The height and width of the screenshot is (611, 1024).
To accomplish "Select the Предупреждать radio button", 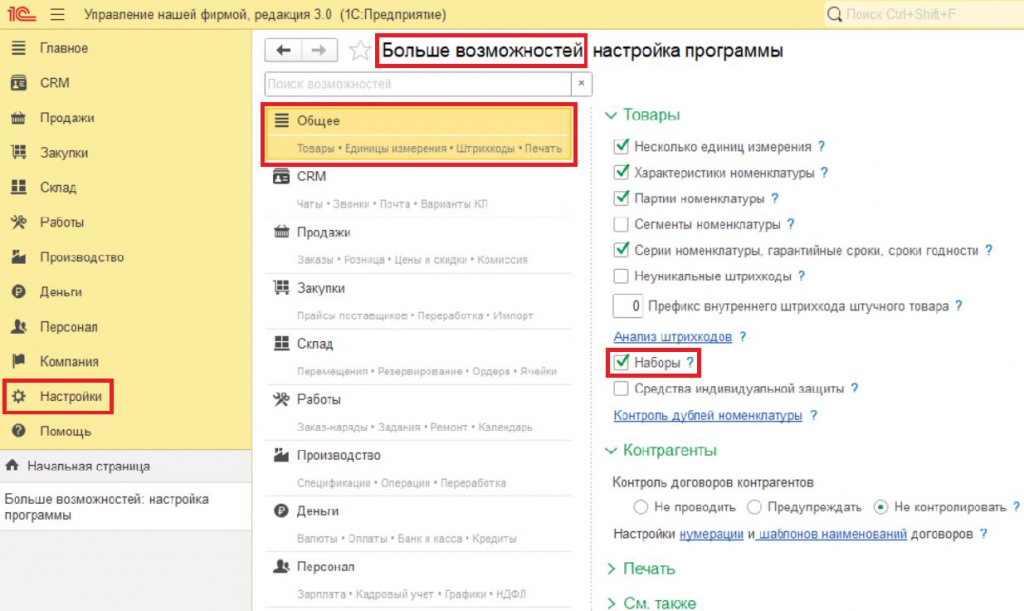I will (754, 507).
